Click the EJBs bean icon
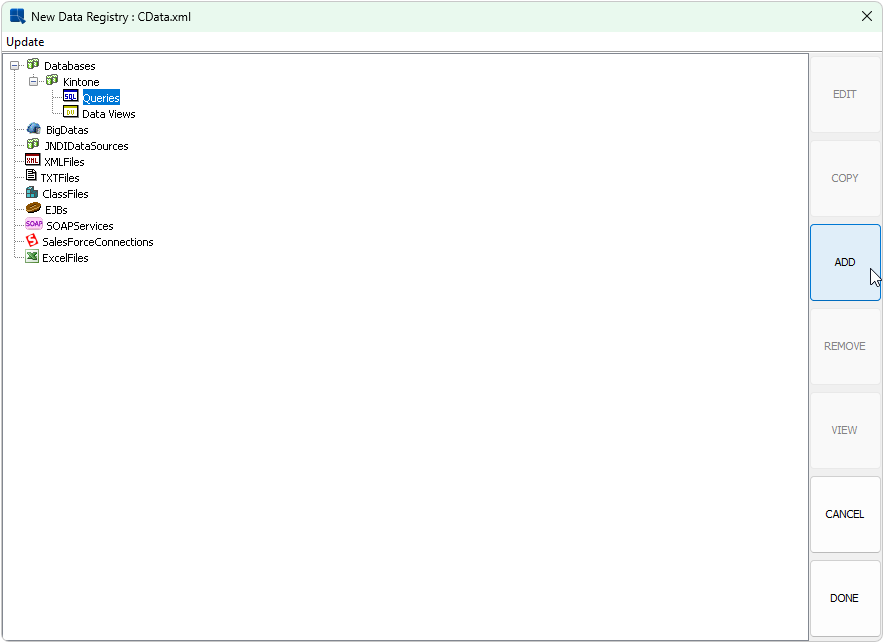The image size is (884, 643). [33, 210]
